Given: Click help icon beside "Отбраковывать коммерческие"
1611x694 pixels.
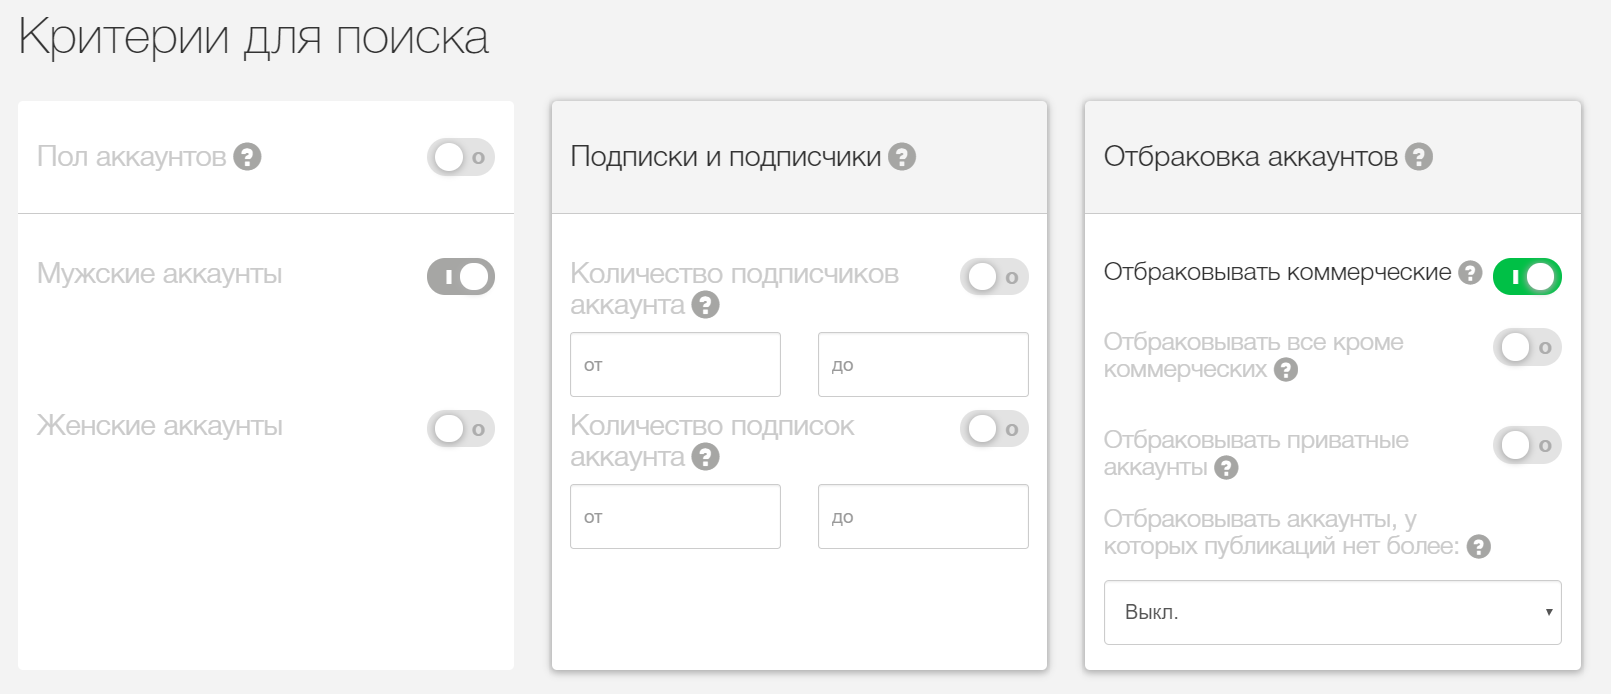Looking at the screenshot, I should click(1470, 272).
